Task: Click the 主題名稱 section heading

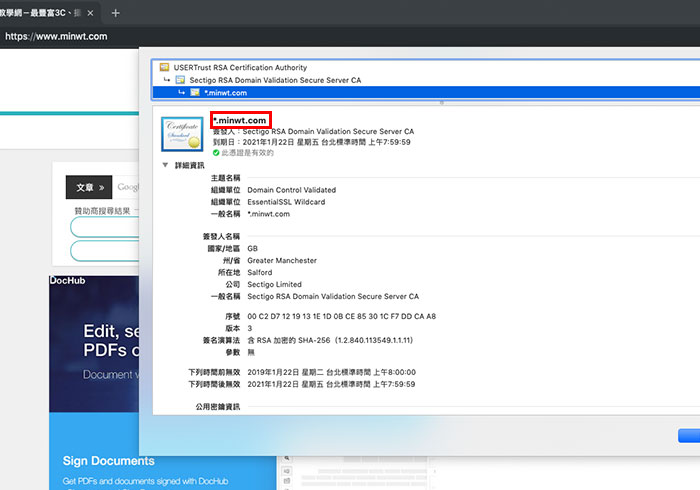Action: pos(225,178)
